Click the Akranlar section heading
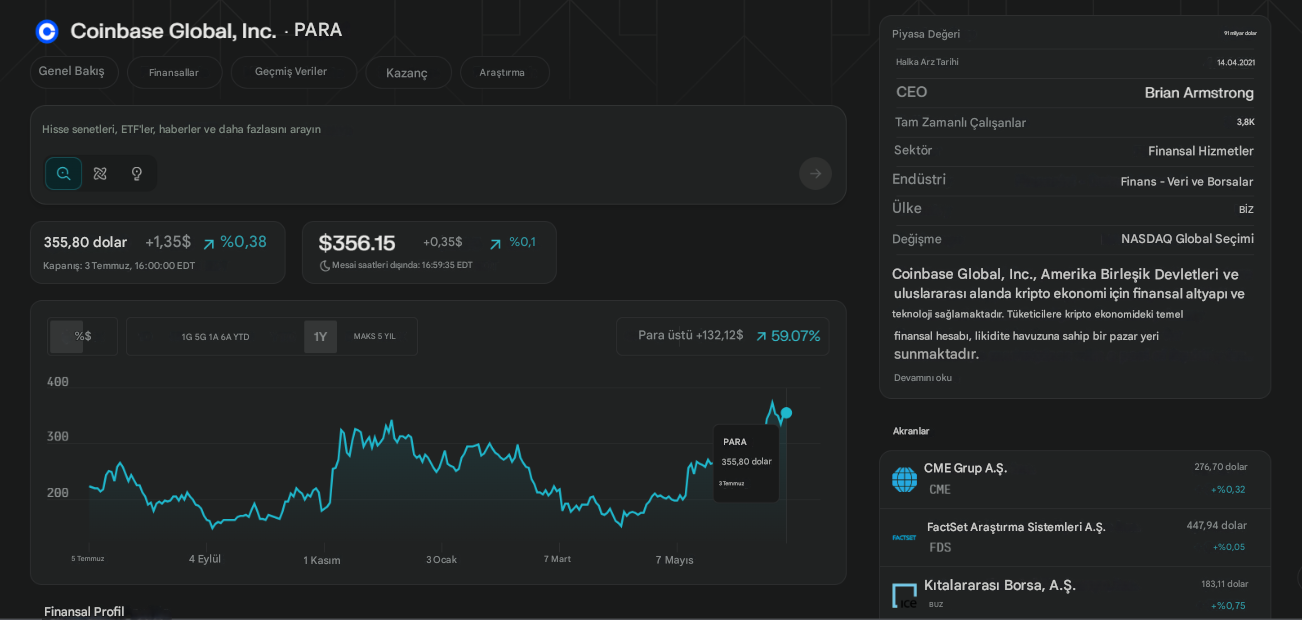 [911, 431]
